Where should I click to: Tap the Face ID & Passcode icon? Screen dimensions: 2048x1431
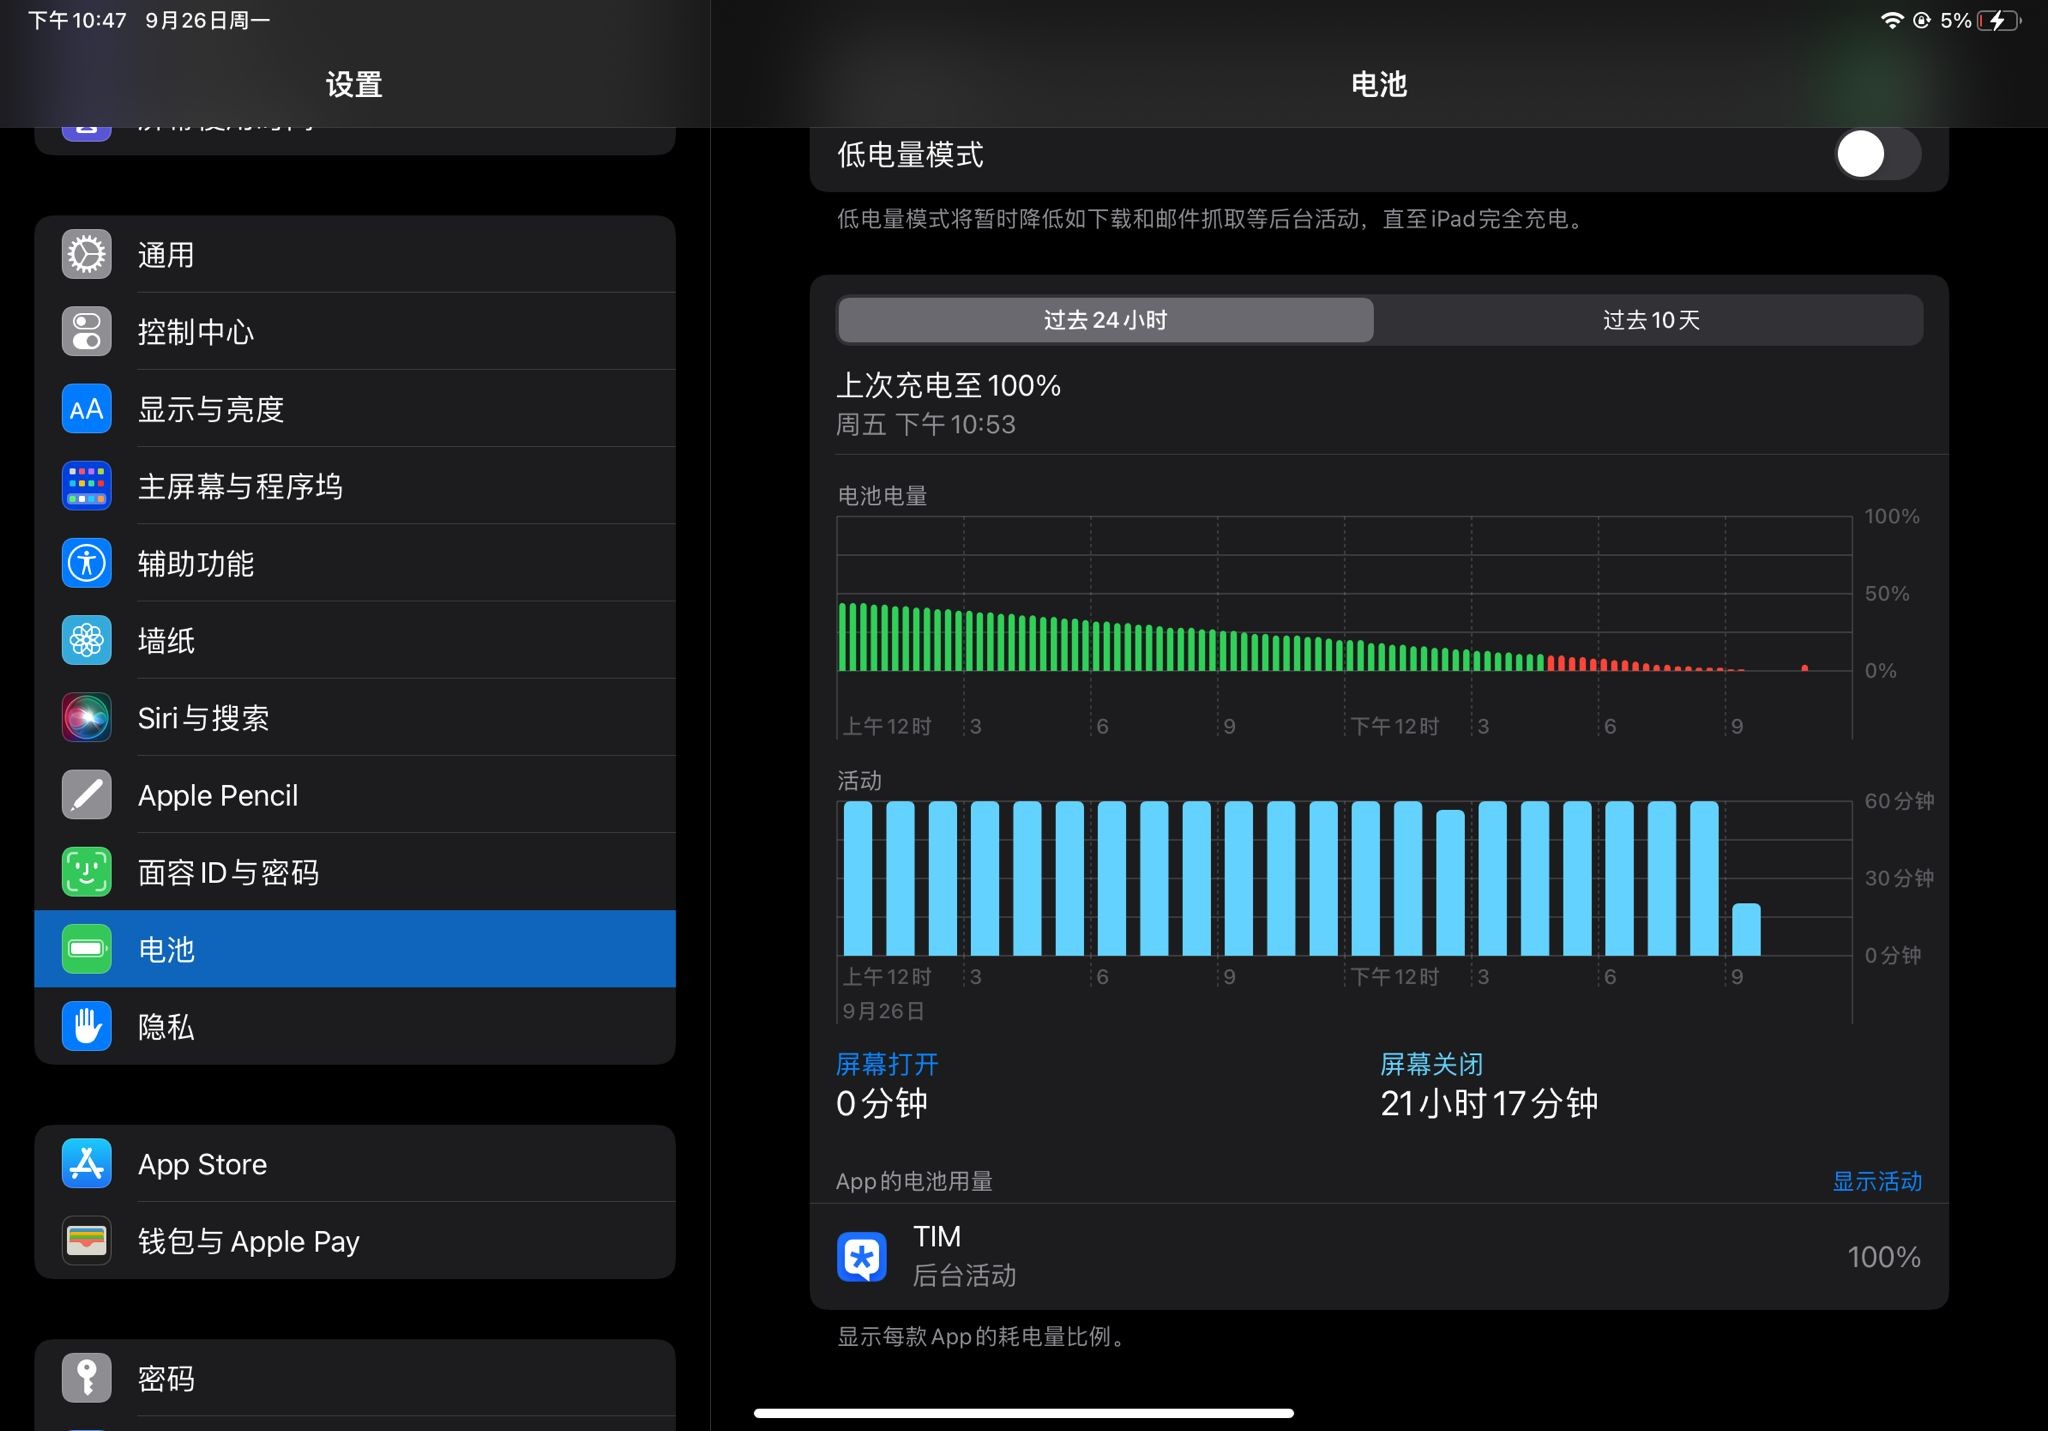coord(87,872)
